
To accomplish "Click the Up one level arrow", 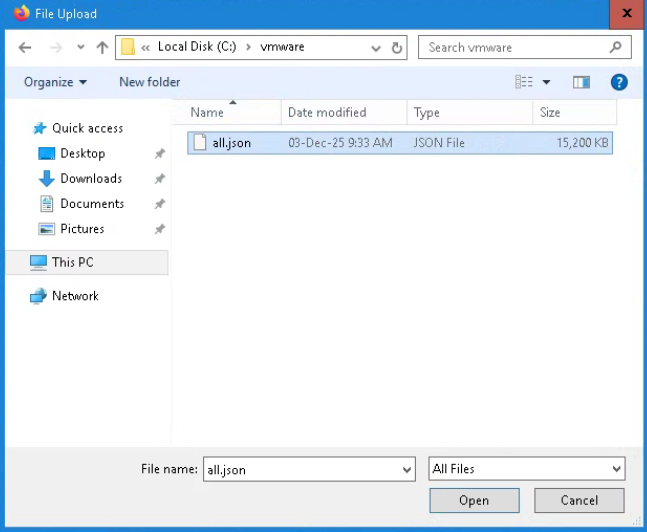I will pyautogui.click(x=102, y=47).
